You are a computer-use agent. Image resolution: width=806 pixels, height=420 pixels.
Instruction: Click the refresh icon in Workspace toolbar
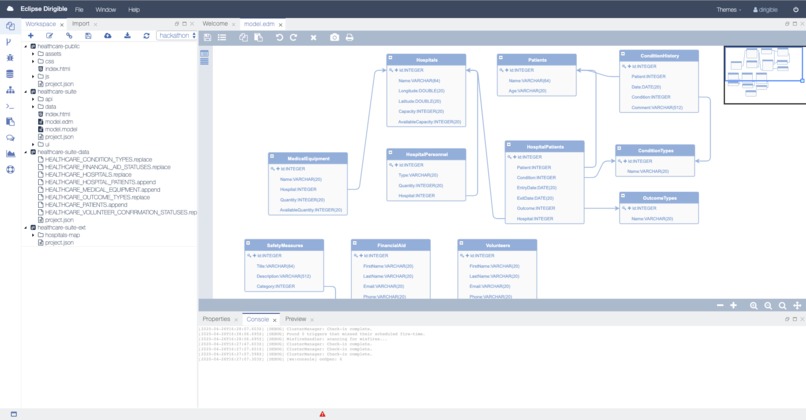pos(146,35)
